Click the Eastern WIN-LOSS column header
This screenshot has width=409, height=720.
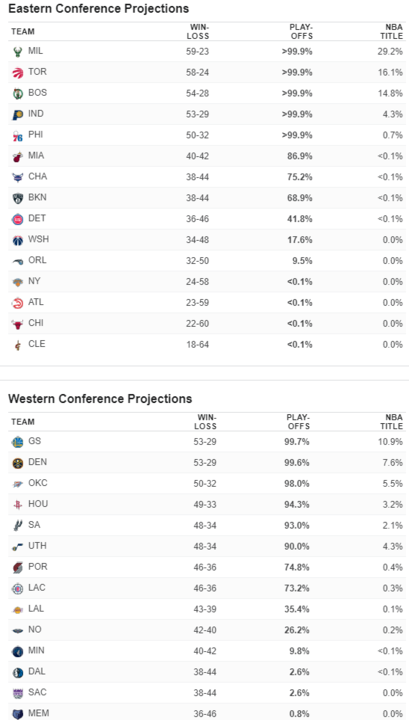point(199,32)
